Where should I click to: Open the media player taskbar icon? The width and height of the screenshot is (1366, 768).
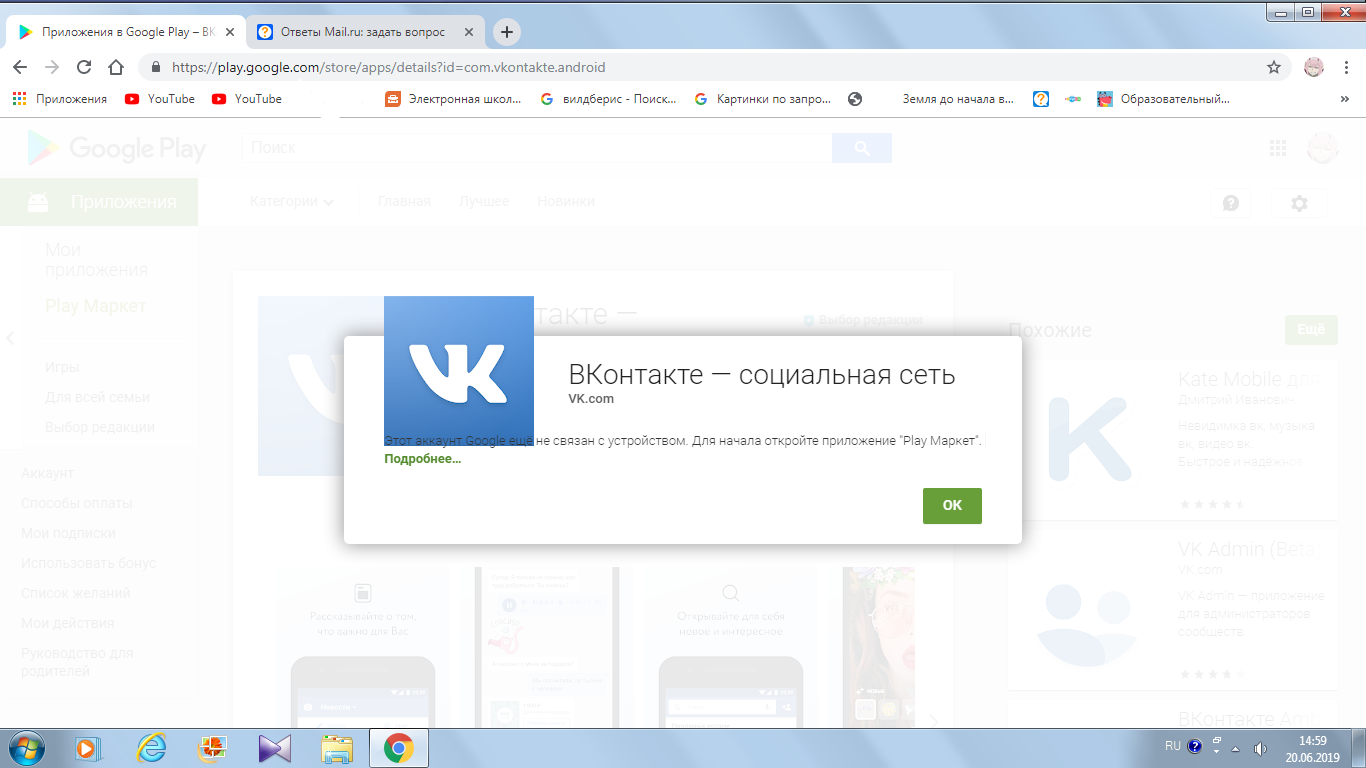tap(88, 748)
